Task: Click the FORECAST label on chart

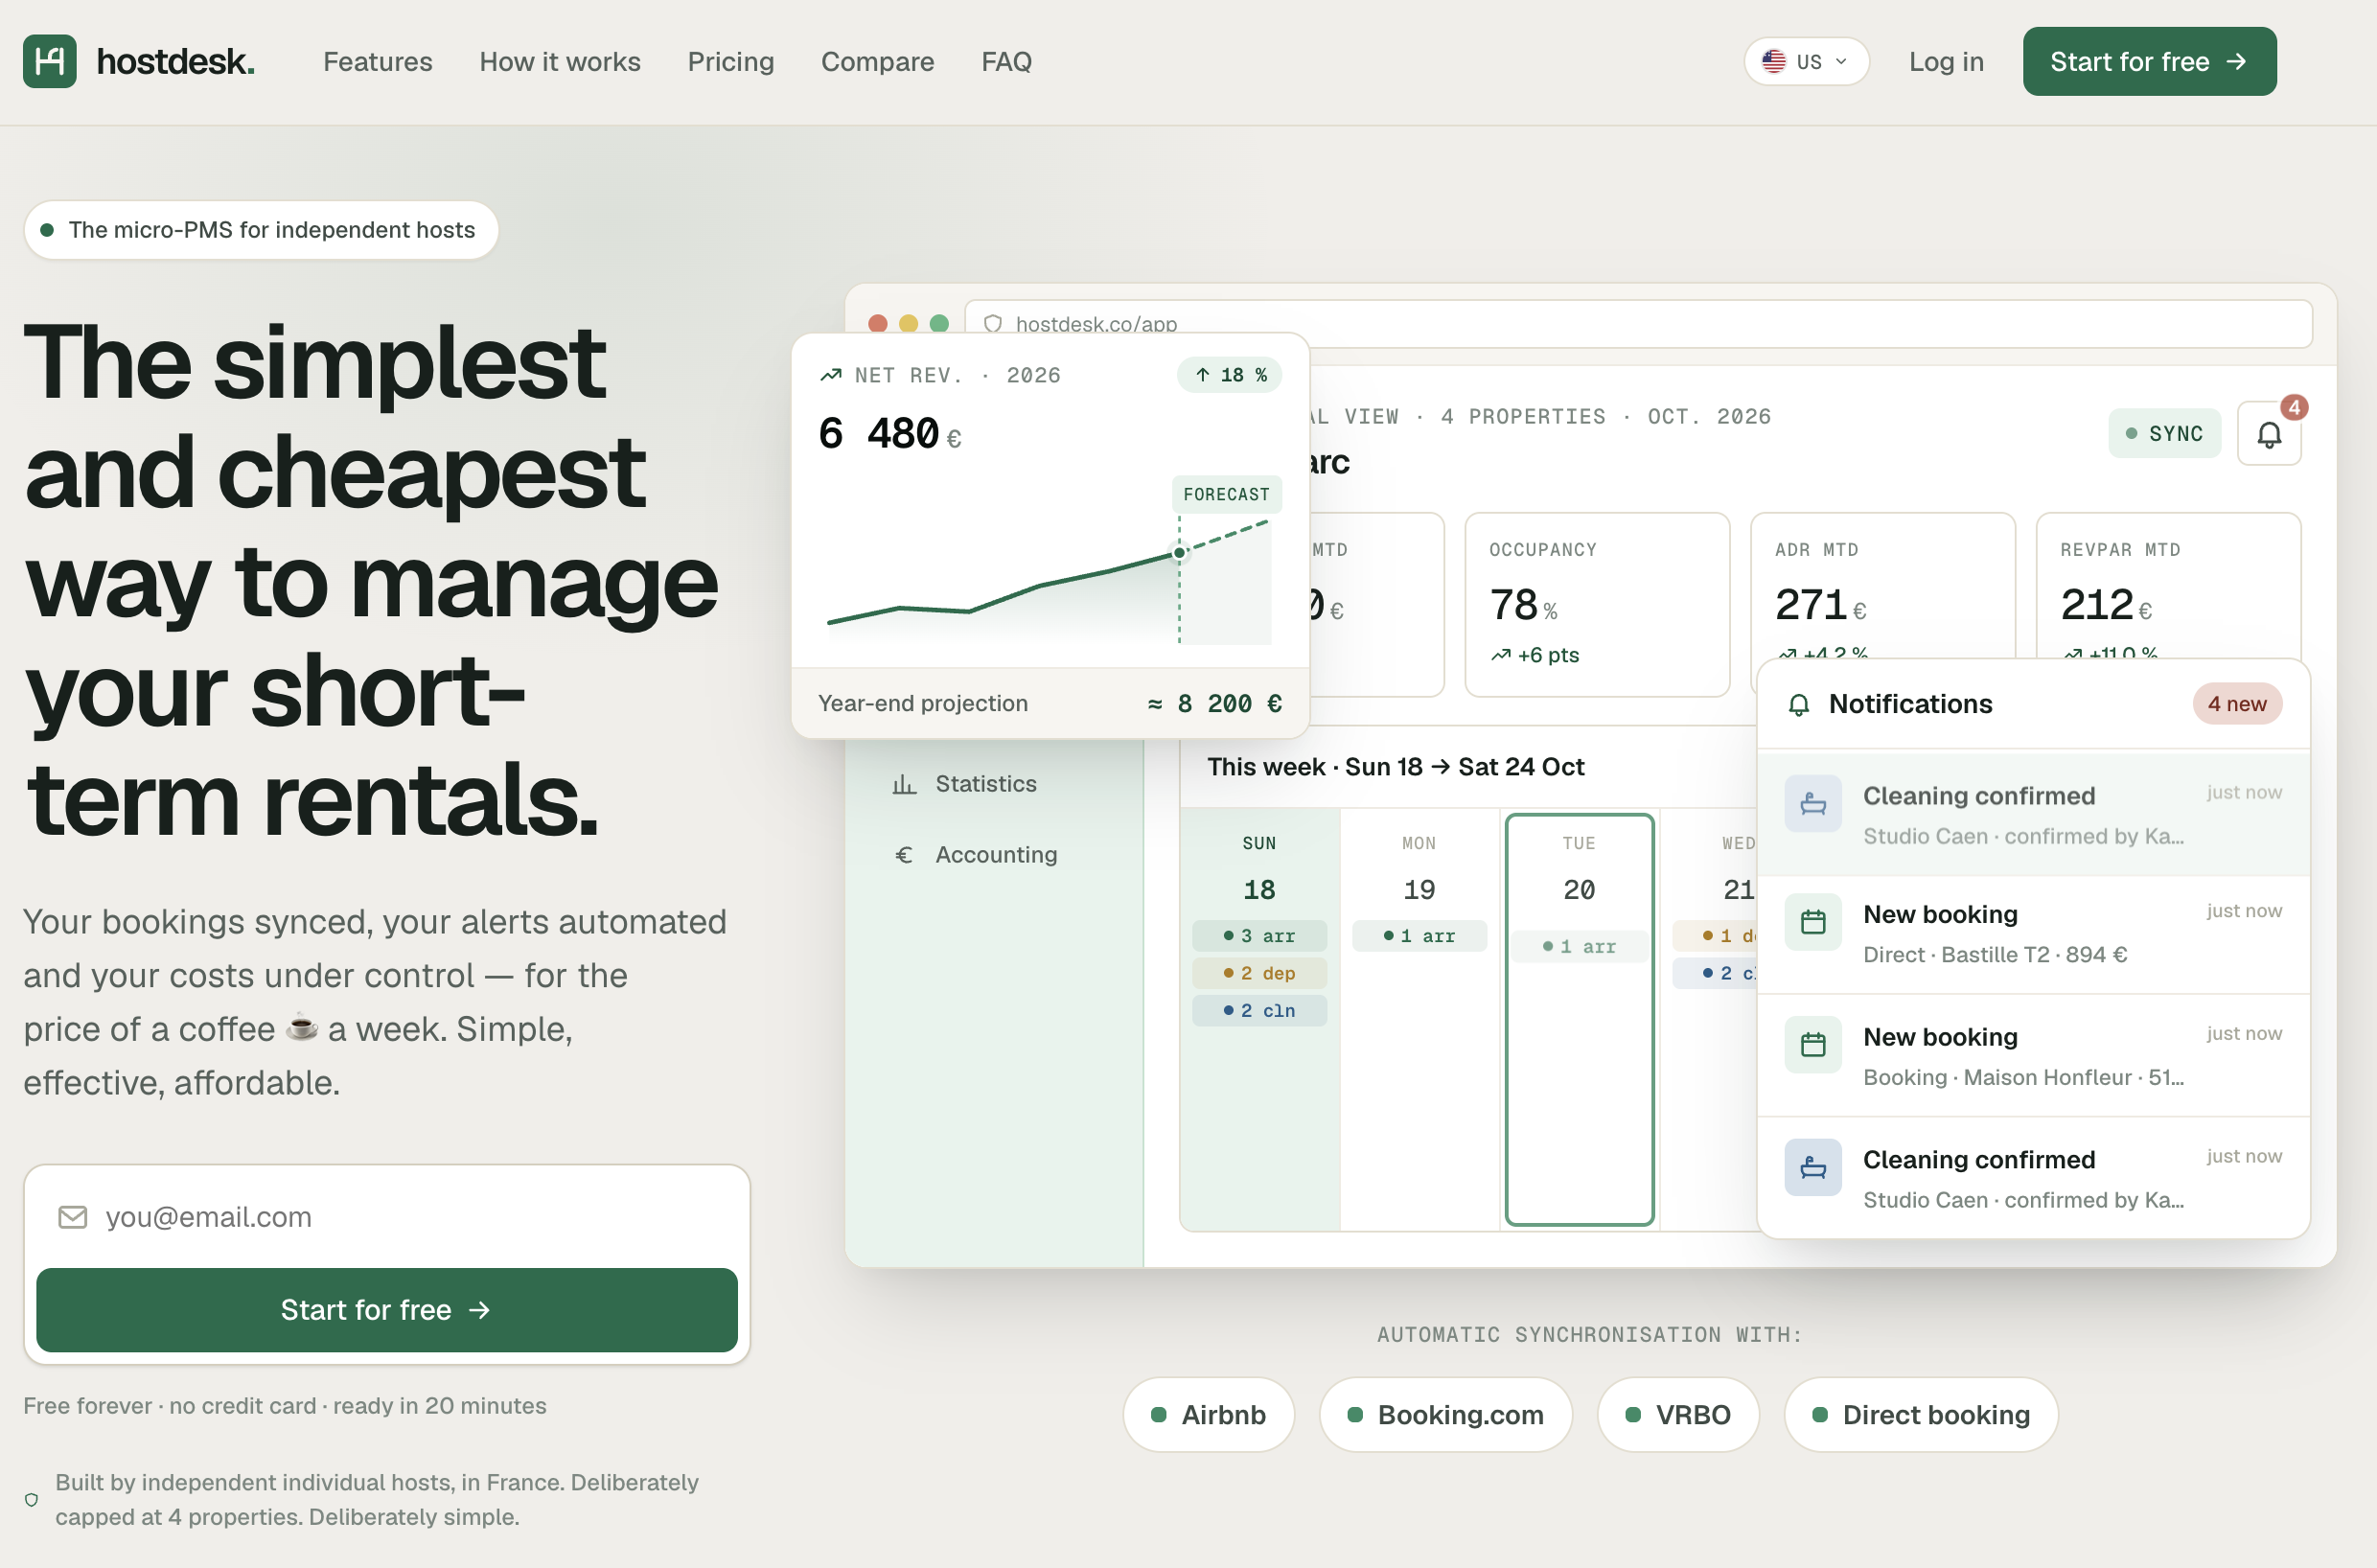Action: [x=1227, y=495]
